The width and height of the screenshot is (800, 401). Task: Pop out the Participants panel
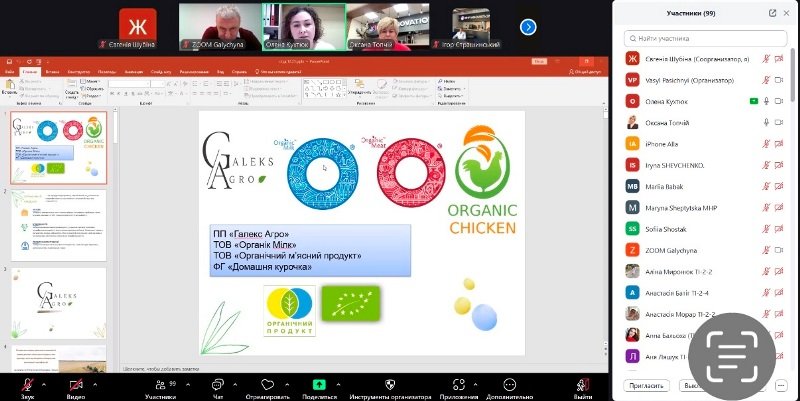pyautogui.click(x=772, y=13)
